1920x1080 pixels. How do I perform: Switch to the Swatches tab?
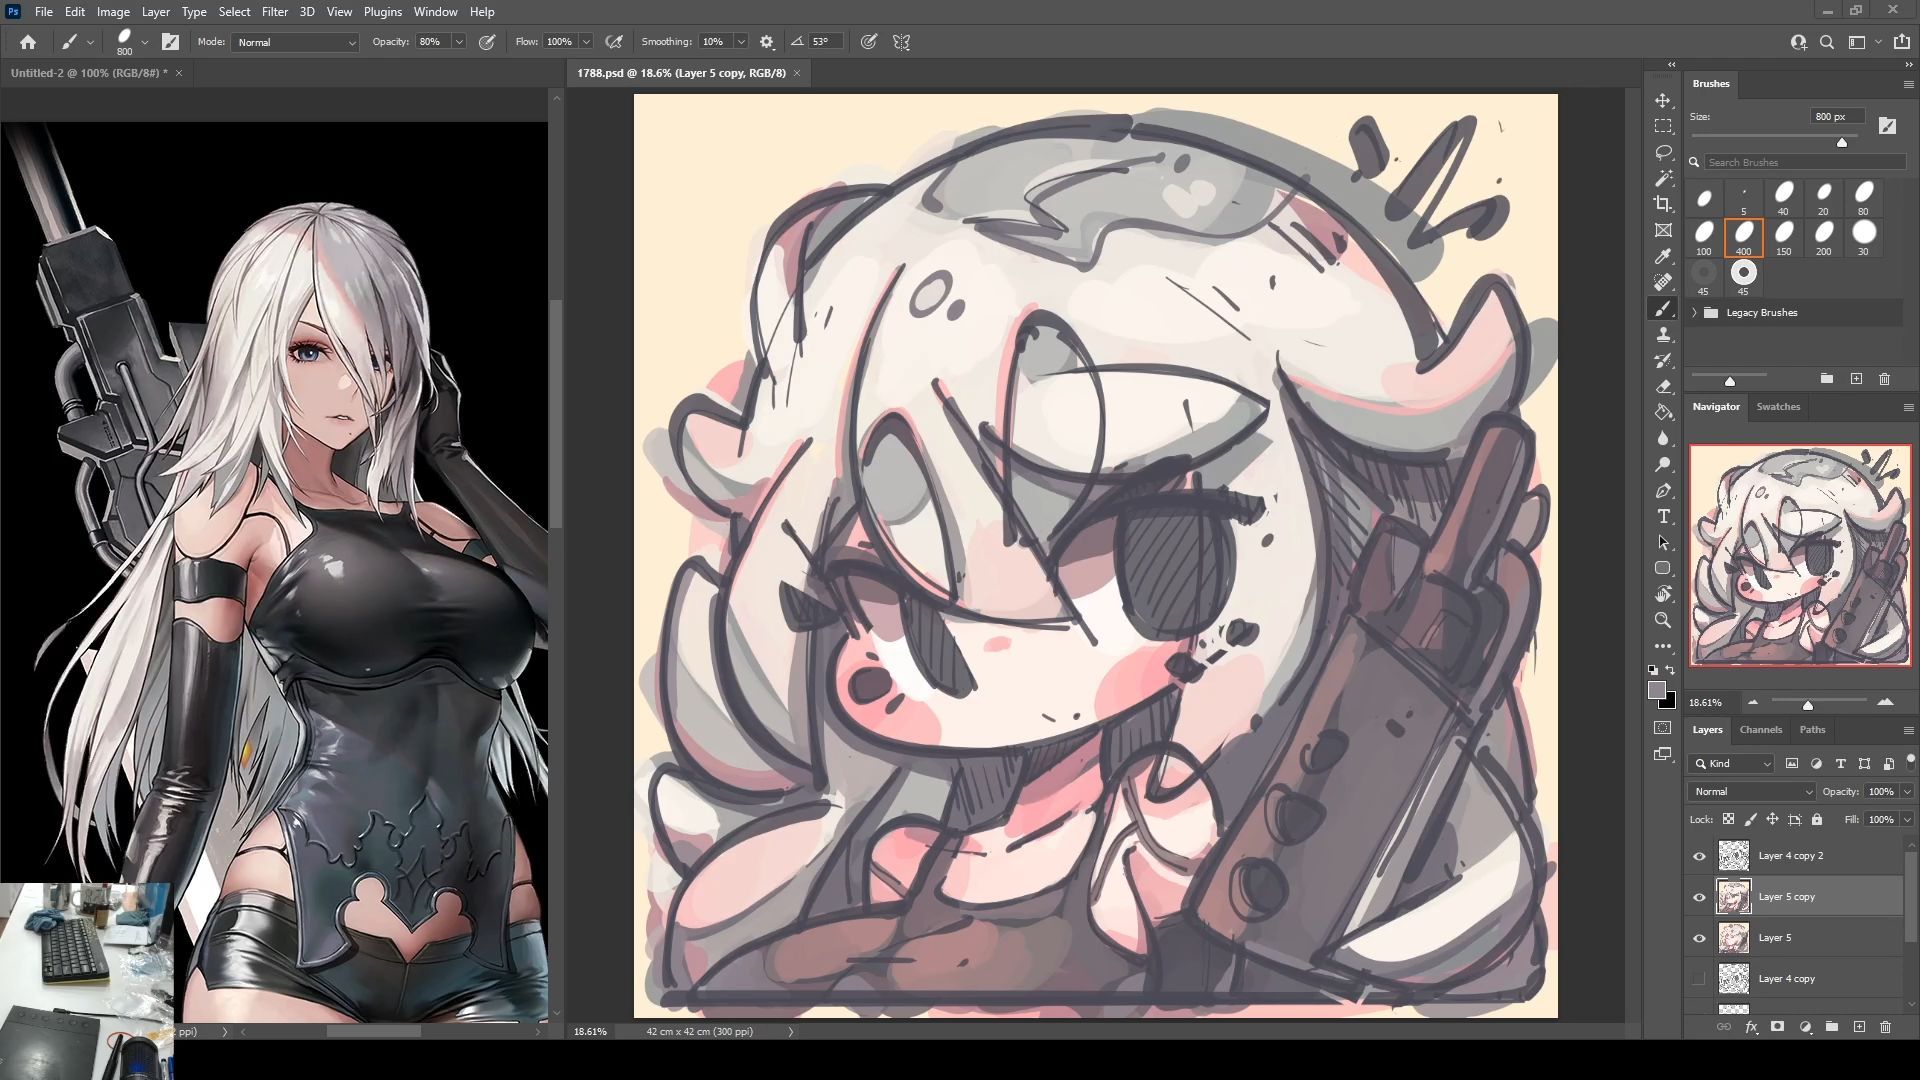(1778, 407)
